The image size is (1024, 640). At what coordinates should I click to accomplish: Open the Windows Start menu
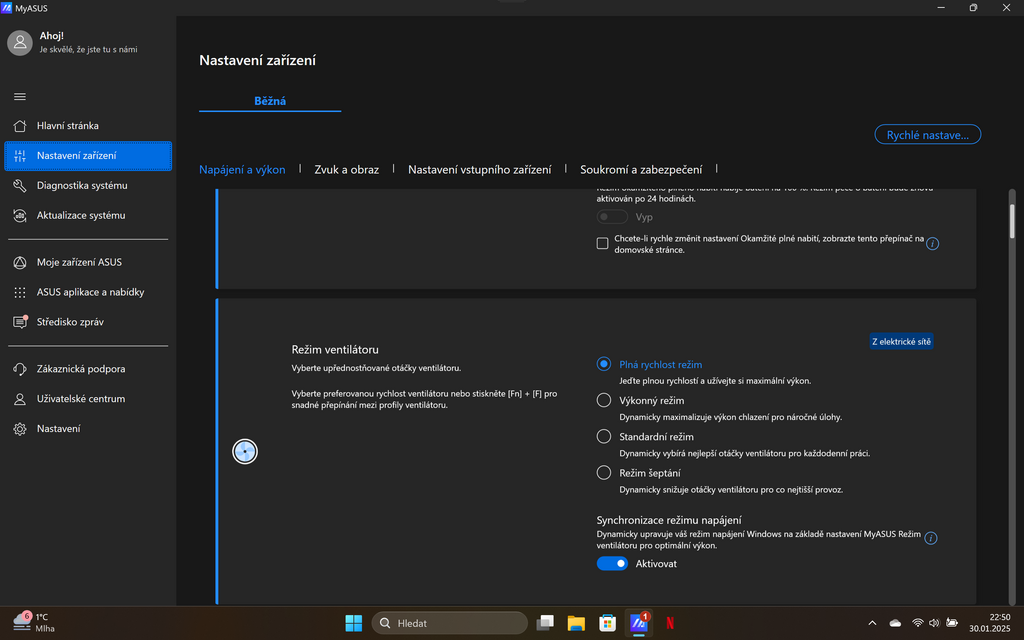point(353,622)
